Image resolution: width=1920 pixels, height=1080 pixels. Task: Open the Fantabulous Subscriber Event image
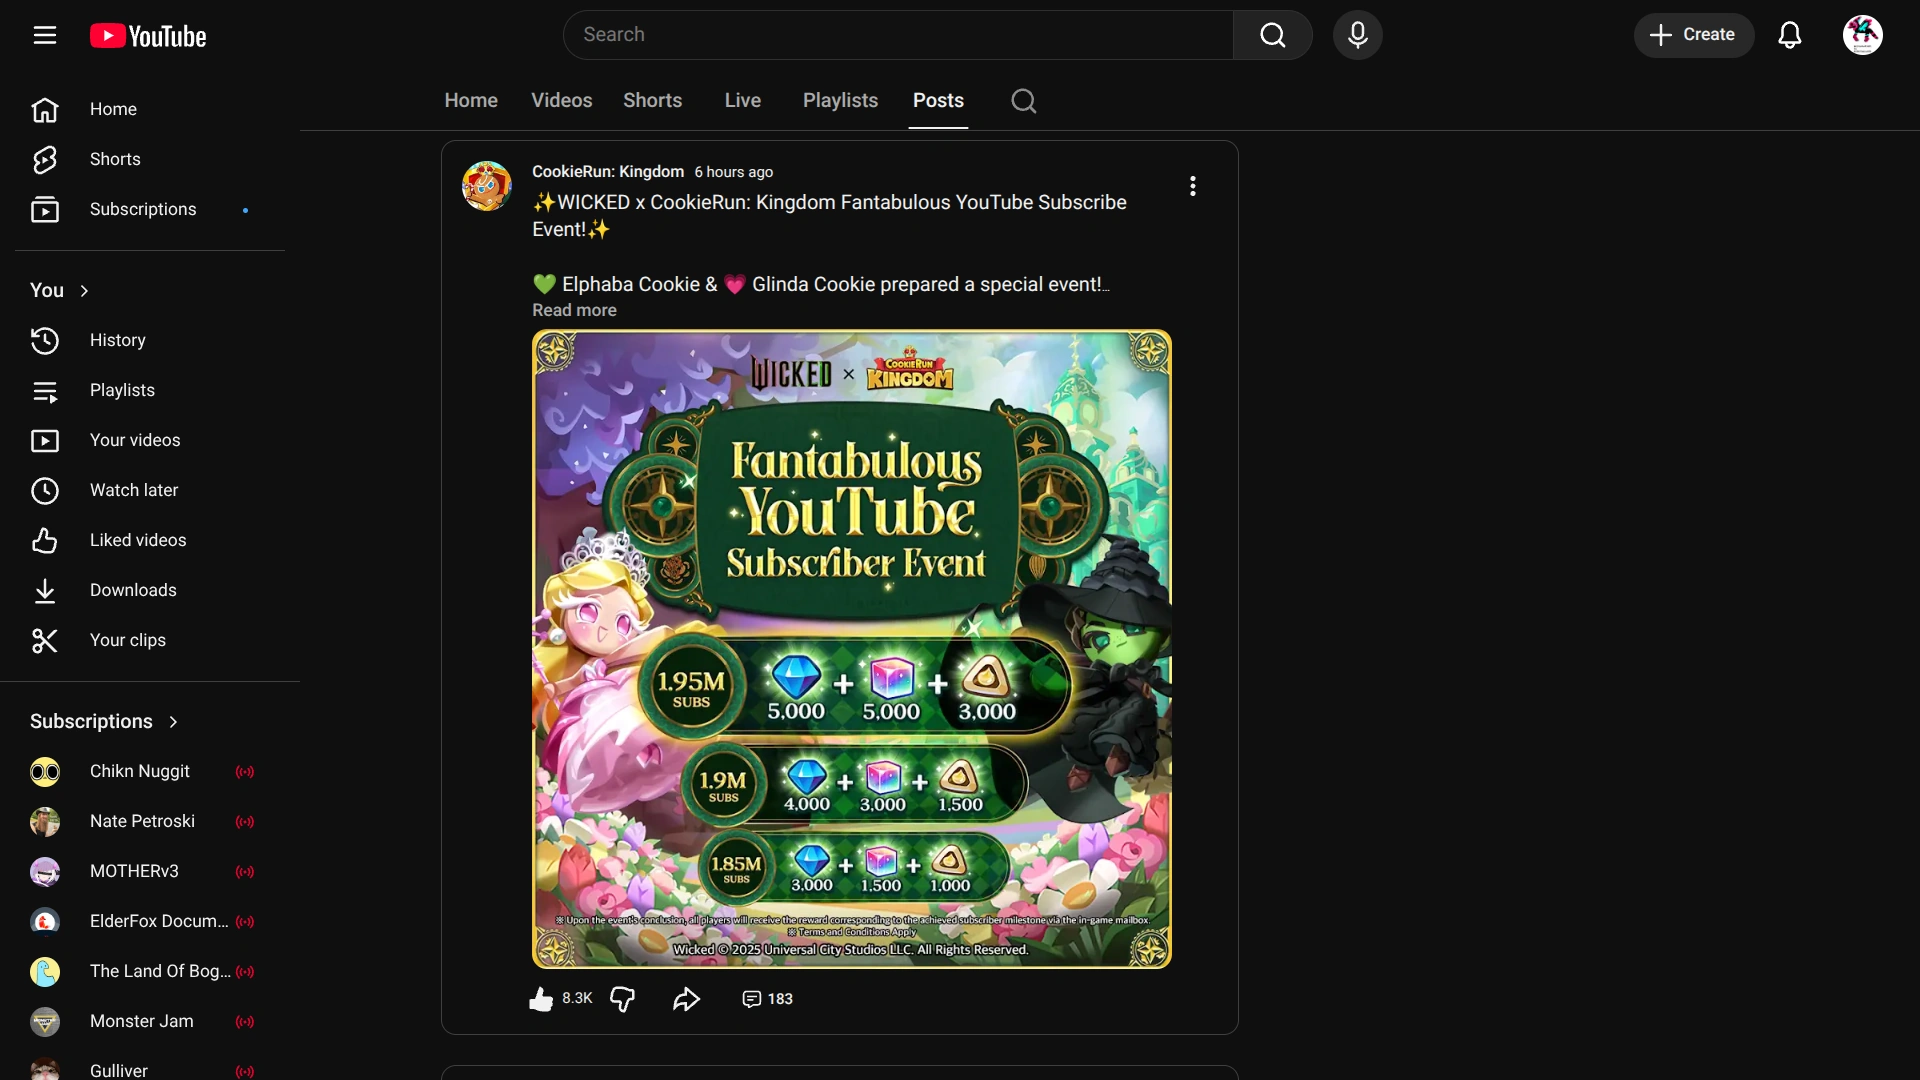pyautogui.click(x=851, y=649)
